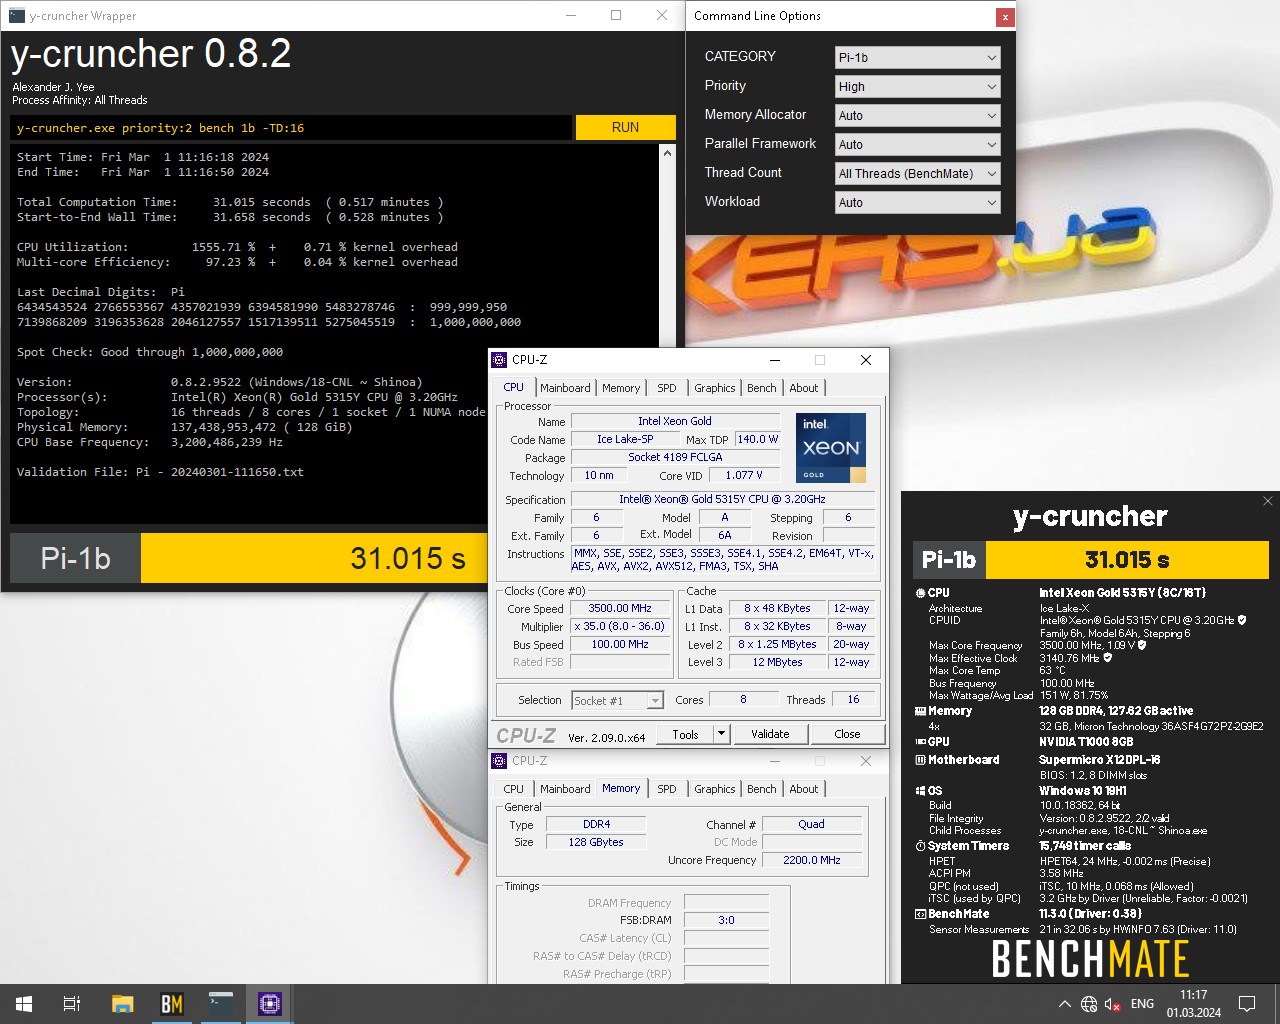Click the Channel # value Quad

(811, 824)
